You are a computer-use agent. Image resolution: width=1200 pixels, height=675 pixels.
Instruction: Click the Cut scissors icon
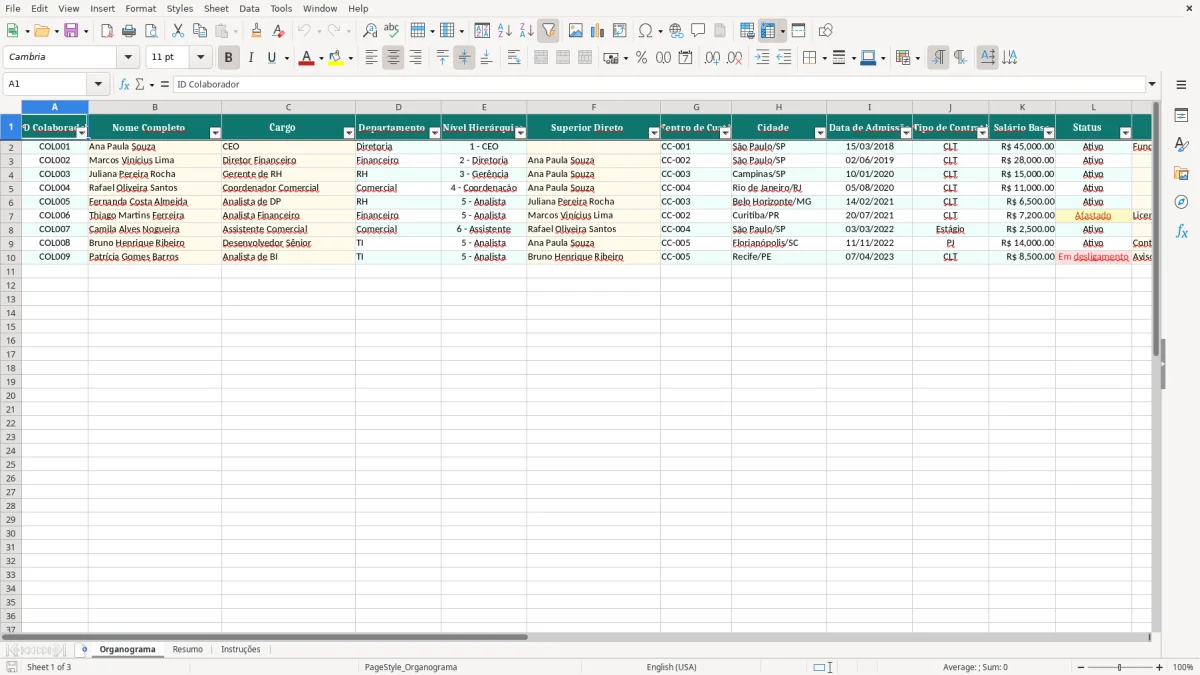click(x=178, y=31)
